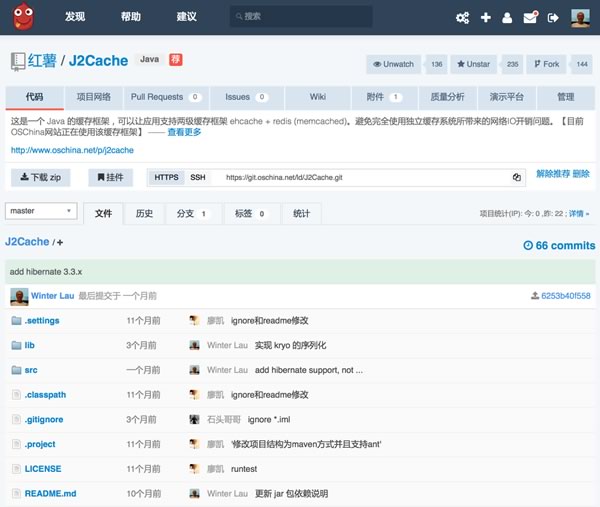This screenshot has width=600, height=507.
Task: Open the oschina.net/p/j2cache link
Action: pyautogui.click(x=72, y=150)
